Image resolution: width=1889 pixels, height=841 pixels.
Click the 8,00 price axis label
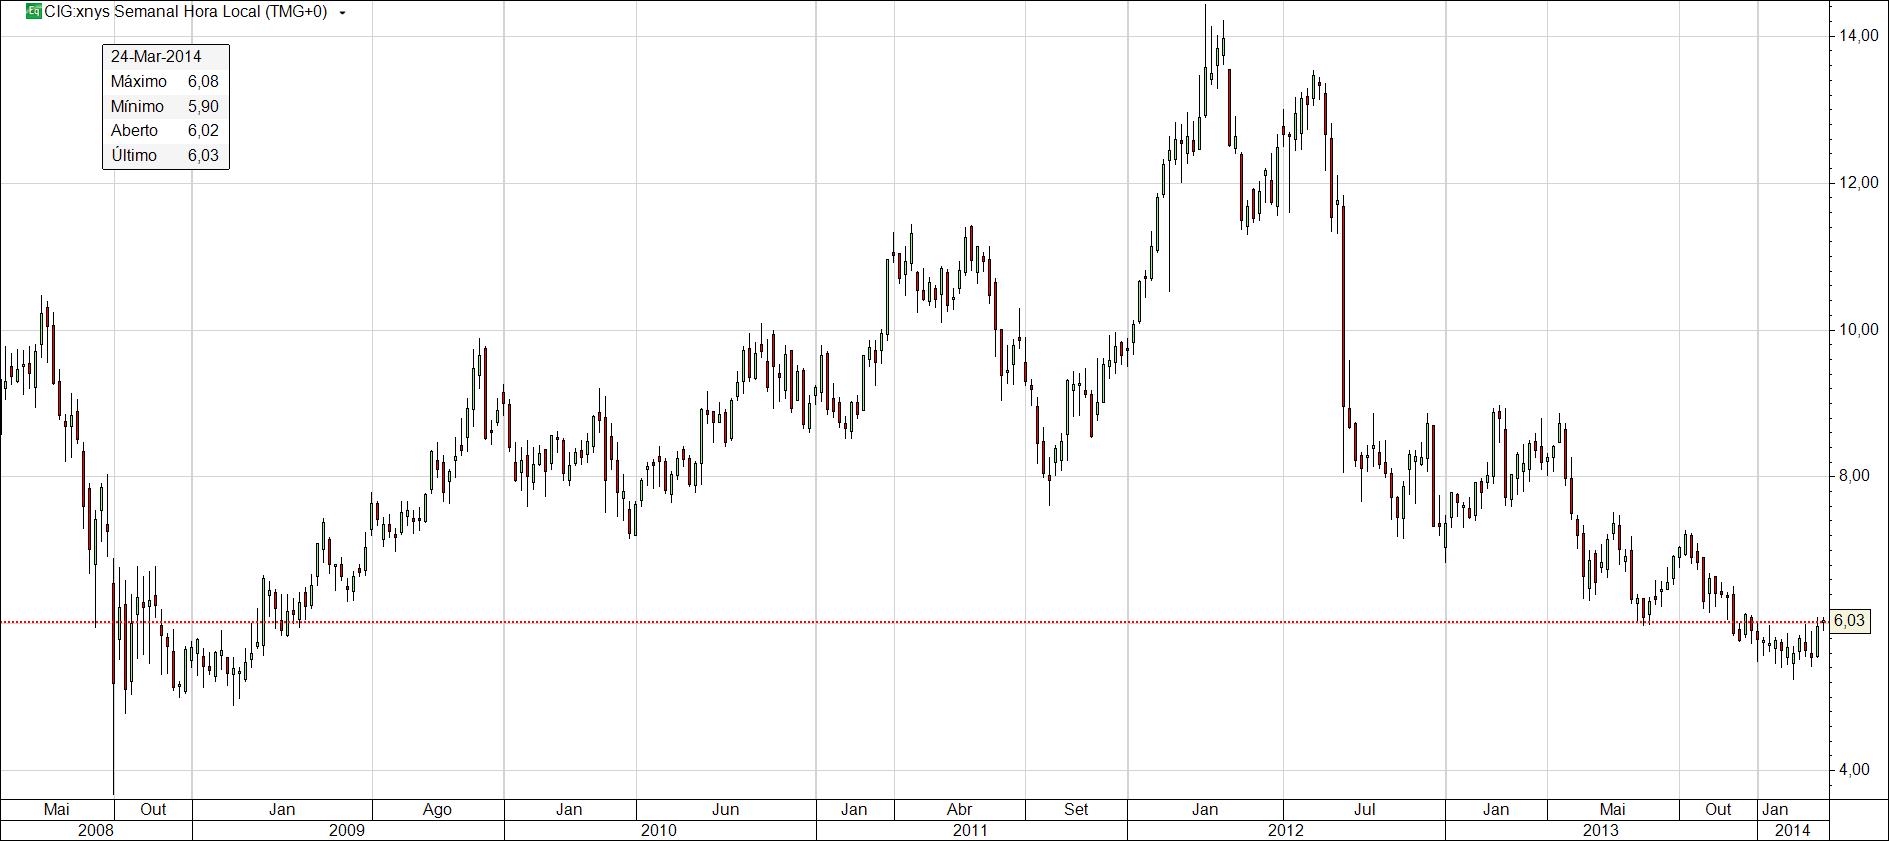pyautogui.click(x=1854, y=476)
